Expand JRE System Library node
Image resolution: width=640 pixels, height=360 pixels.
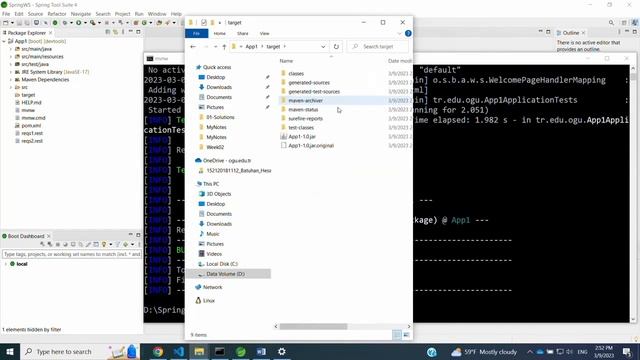tap(11, 72)
